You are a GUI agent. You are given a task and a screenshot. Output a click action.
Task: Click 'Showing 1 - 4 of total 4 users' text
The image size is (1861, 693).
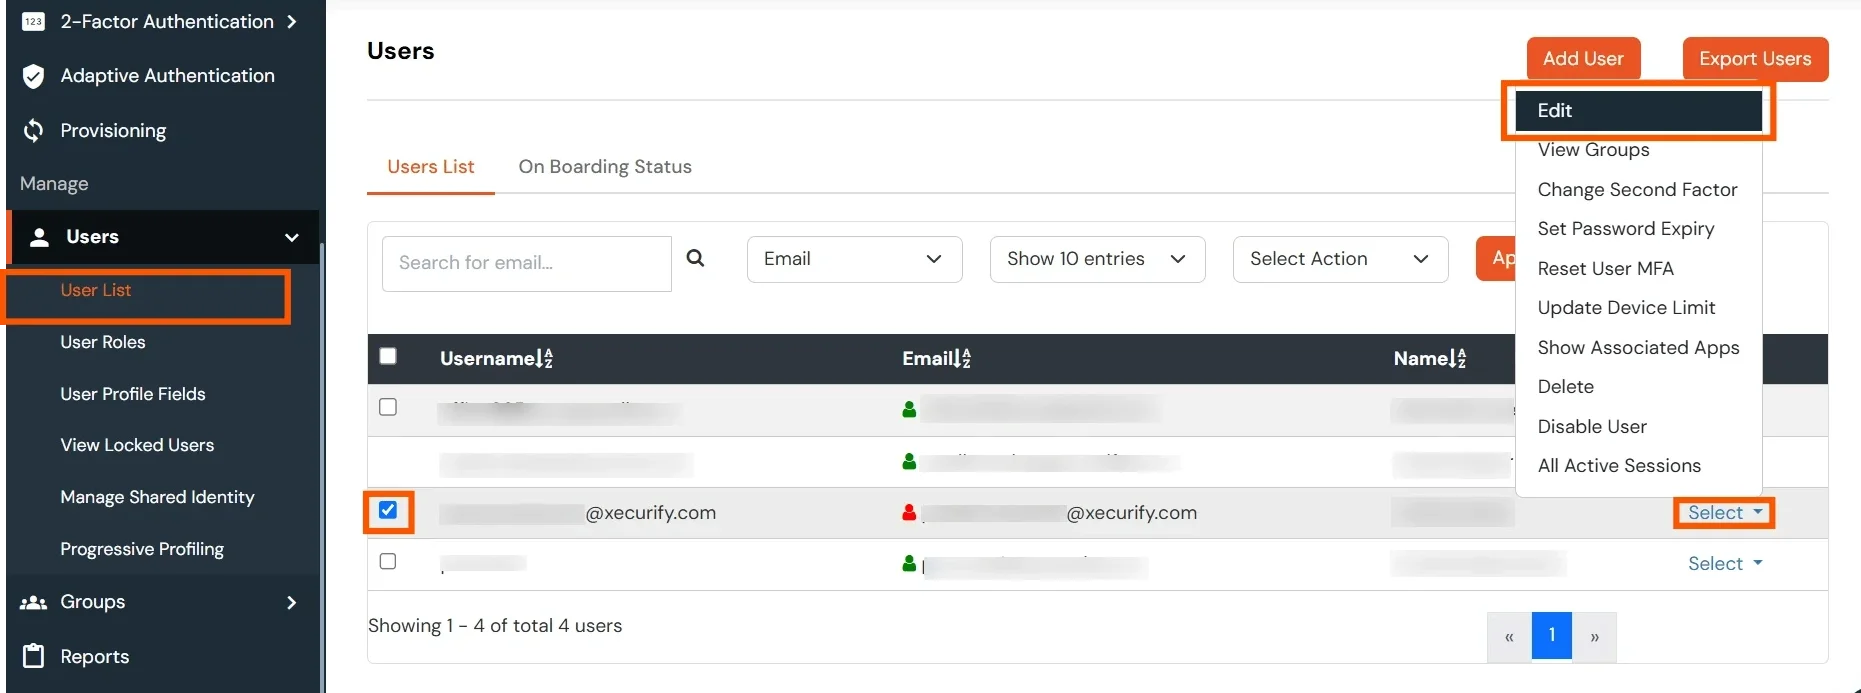pyautogui.click(x=495, y=626)
